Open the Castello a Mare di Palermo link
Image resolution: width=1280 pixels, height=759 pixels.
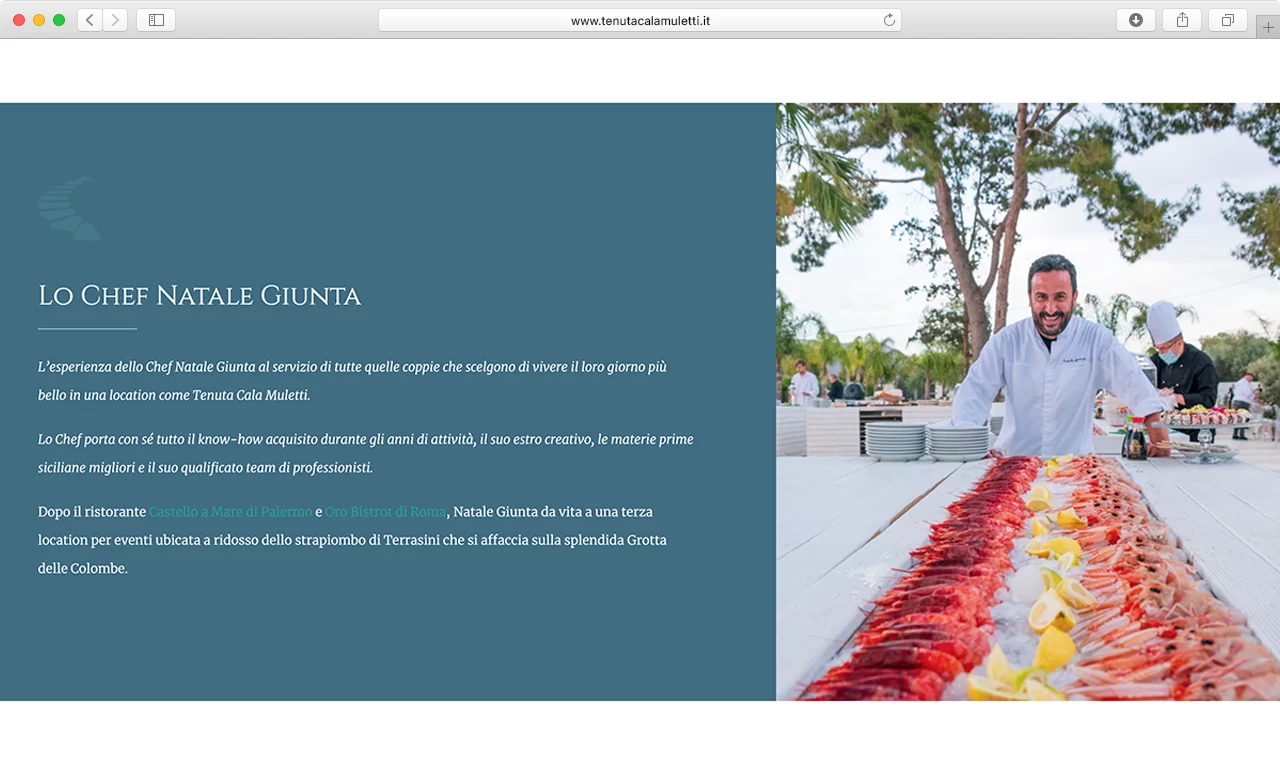pyautogui.click(x=230, y=512)
